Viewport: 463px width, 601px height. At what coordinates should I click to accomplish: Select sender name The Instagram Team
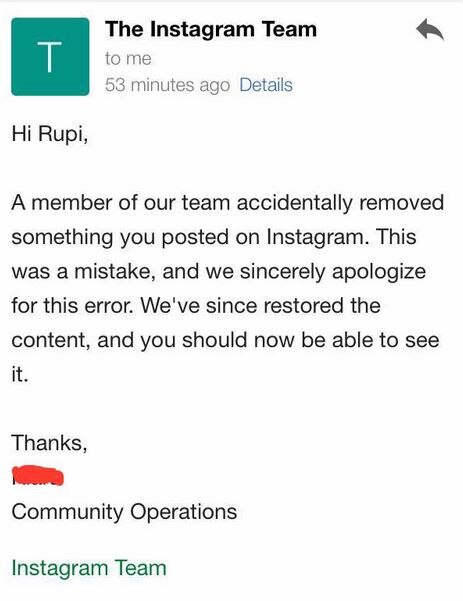pos(211,29)
